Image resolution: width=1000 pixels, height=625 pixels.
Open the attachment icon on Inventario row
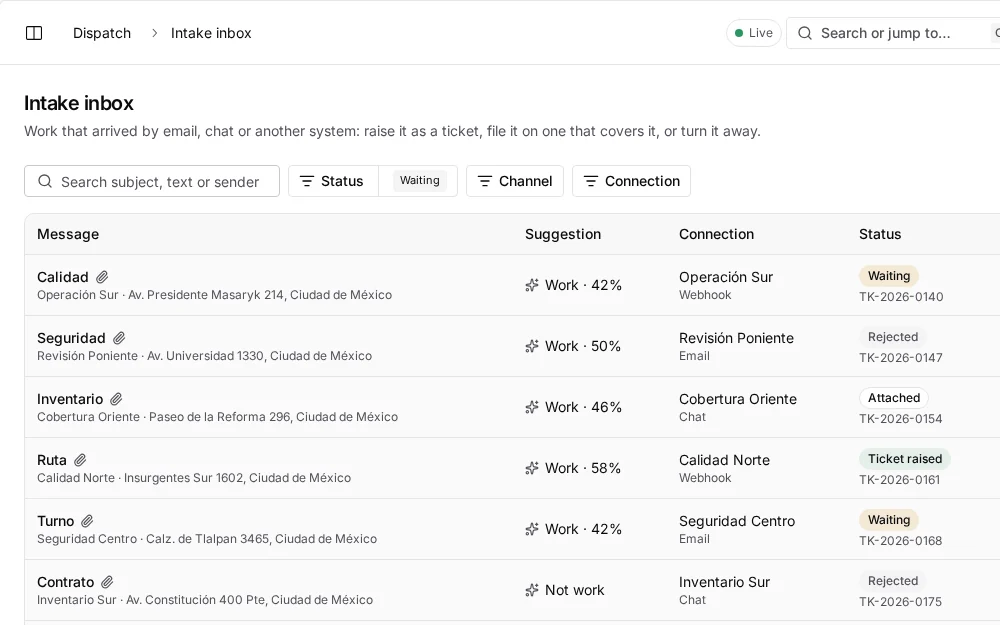116,399
